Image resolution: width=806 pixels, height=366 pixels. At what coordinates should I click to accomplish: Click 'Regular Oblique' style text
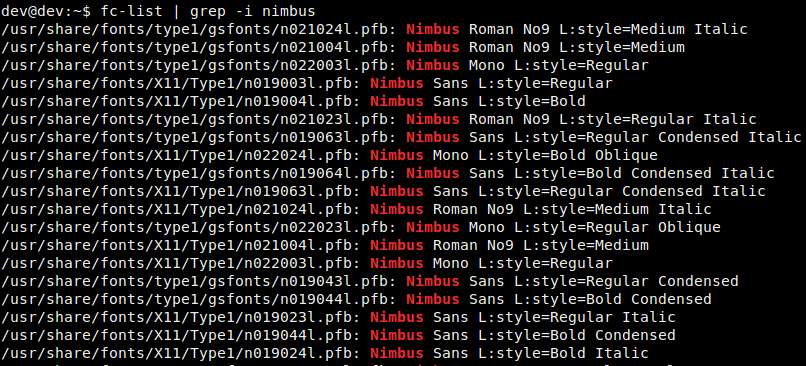[x=653, y=227]
